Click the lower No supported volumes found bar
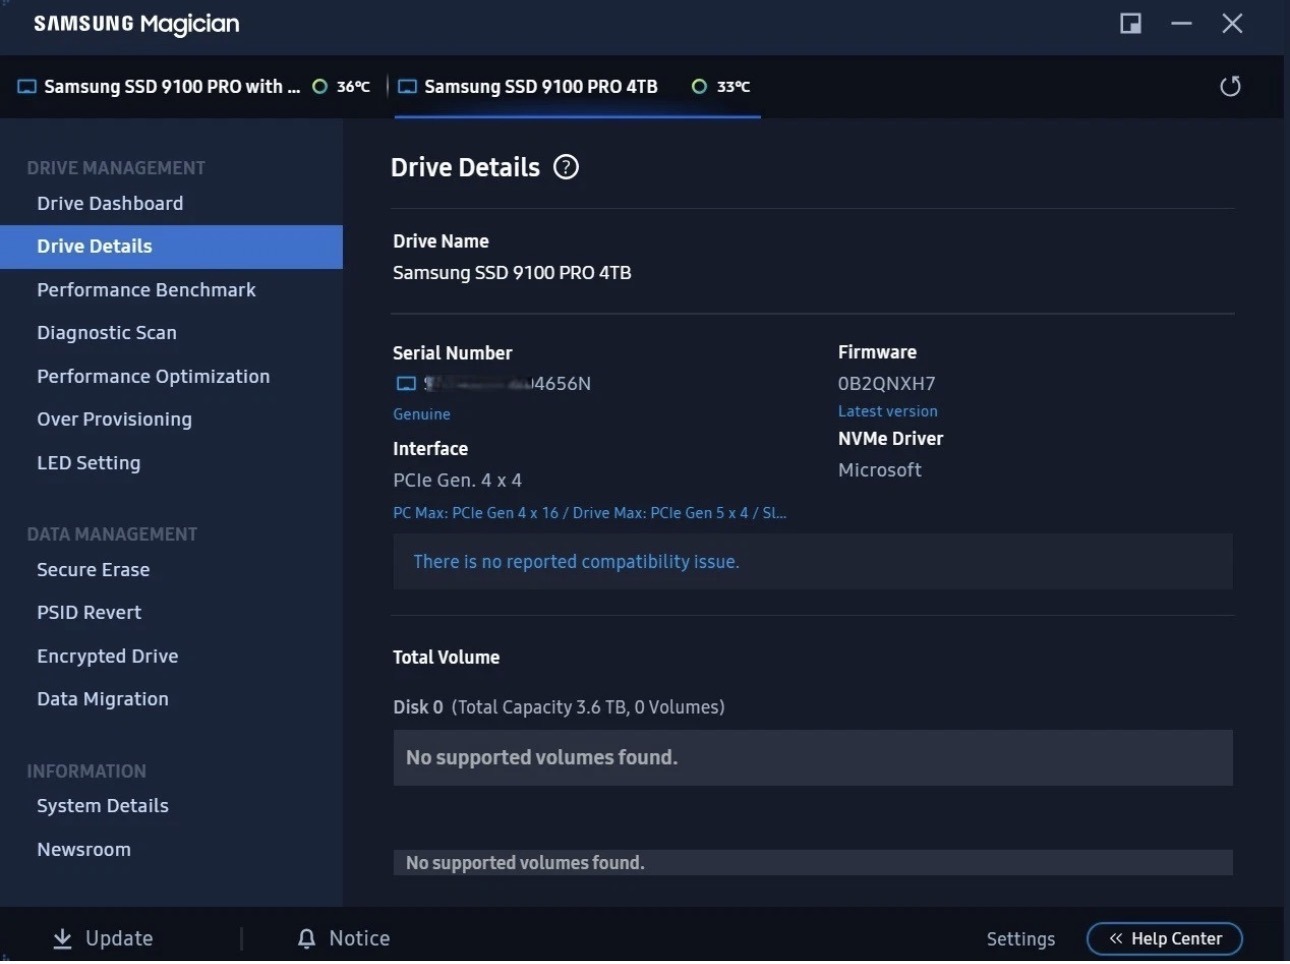Image resolution: width=1290 pixels, height=964 pixels. [812, 863]
